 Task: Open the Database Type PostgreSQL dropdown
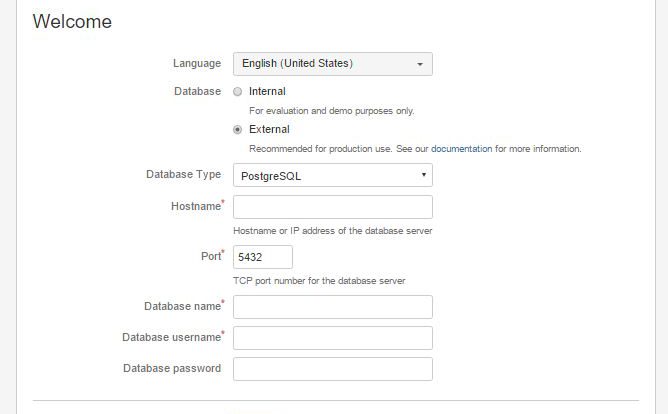tap(333, 175)
